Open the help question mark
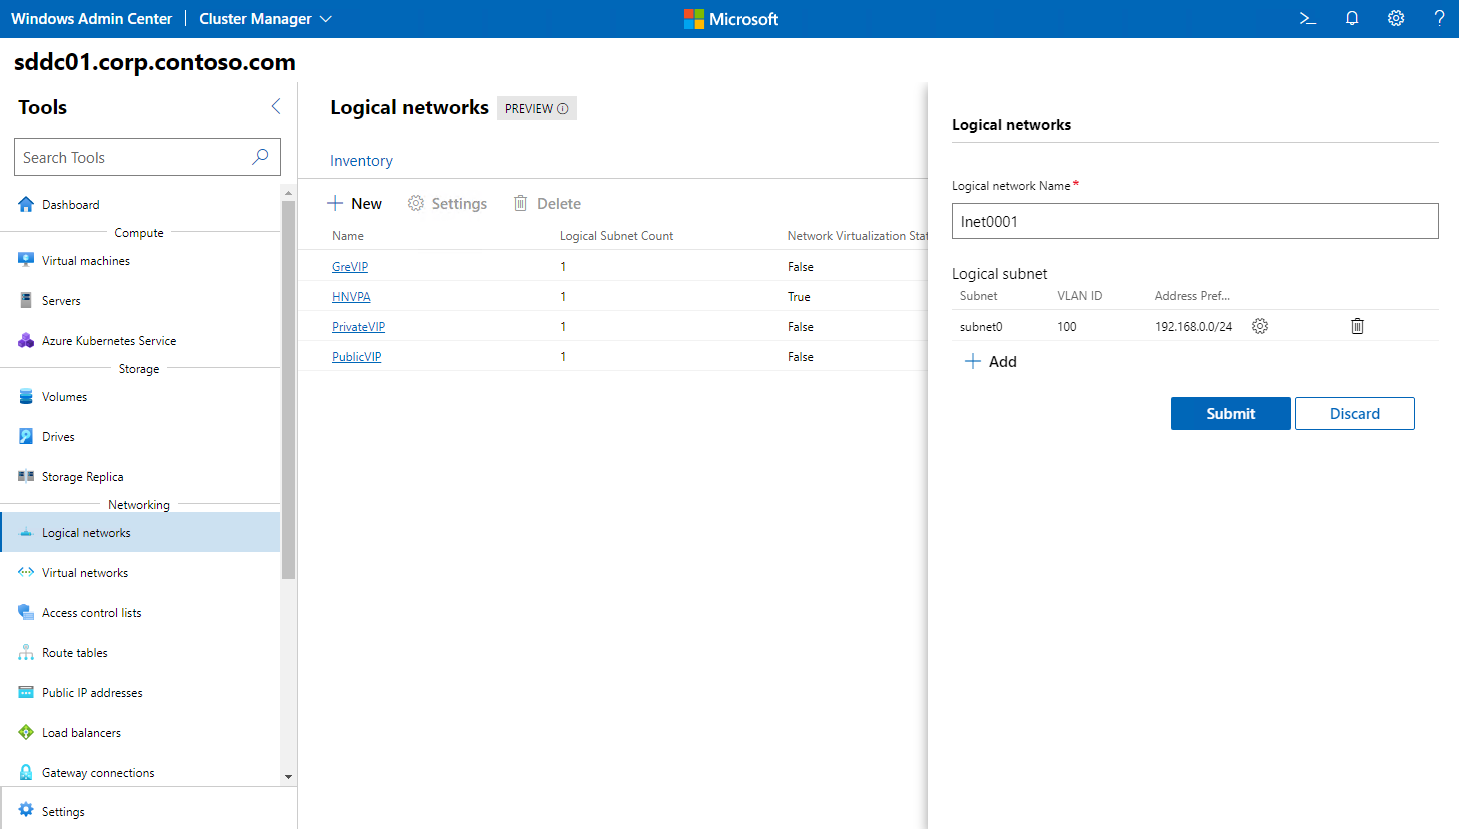Screen dimensions: 1459x829 point(1439,18)
